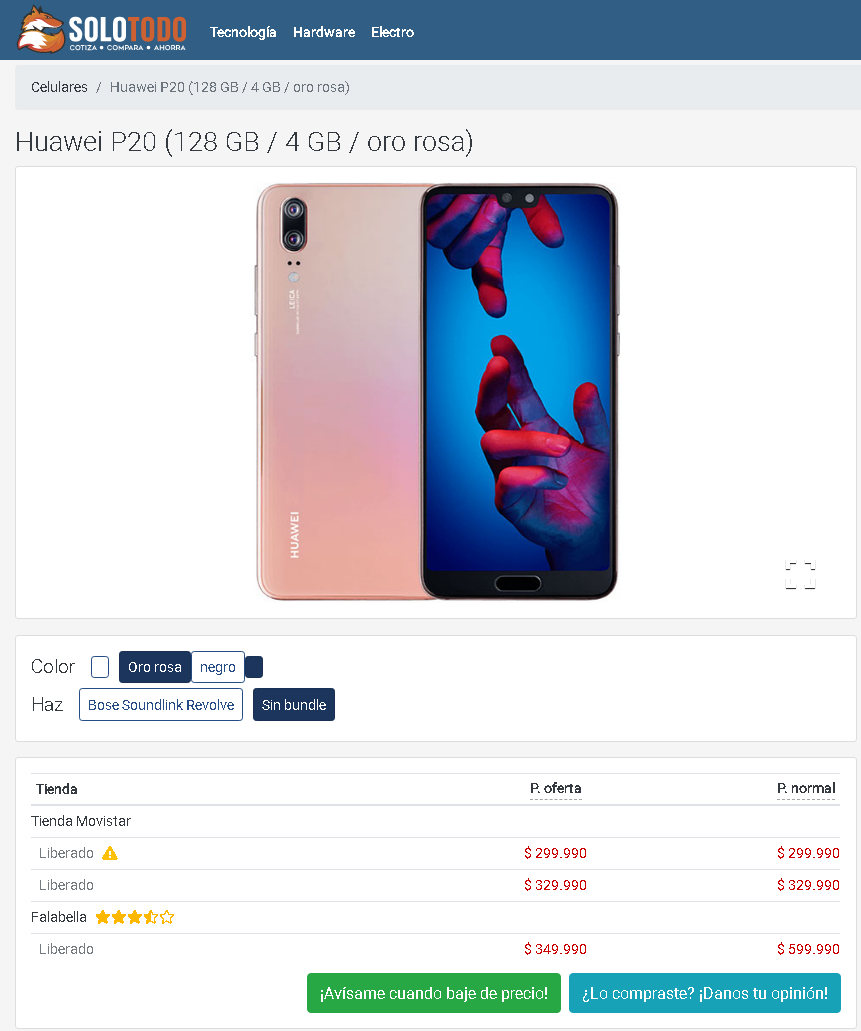Open the Hardware menu
The width and height of the screenshot is (861, 1031).
click(x=324, y=32)
